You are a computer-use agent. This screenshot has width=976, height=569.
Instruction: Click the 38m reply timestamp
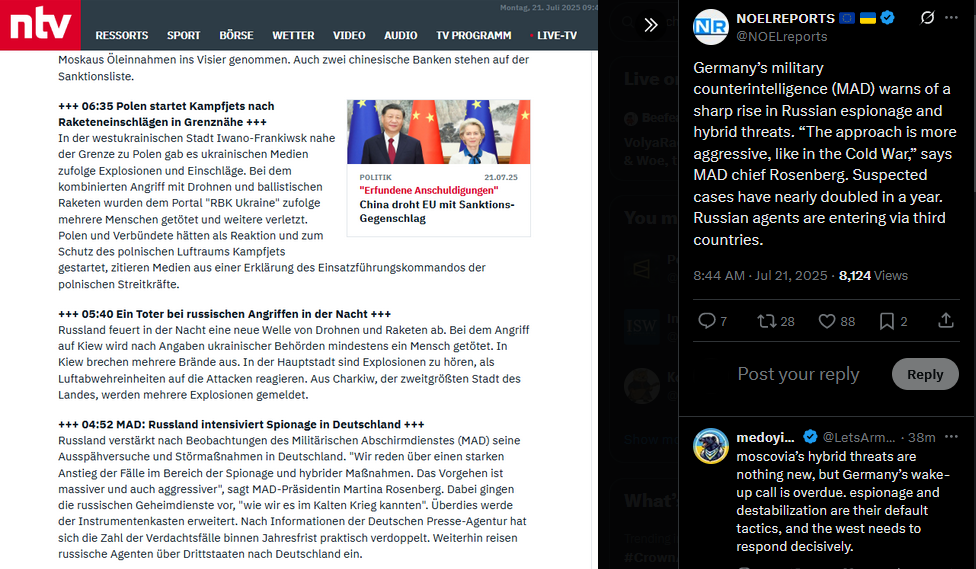tap(922, 438)
